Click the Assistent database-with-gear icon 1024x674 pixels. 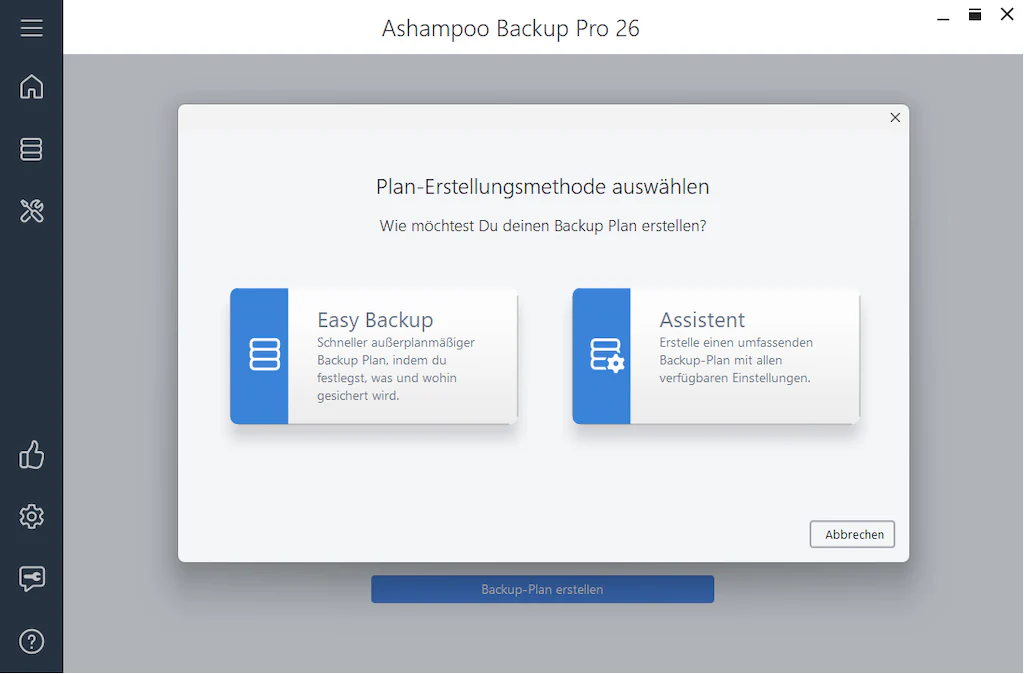point(607,355)
